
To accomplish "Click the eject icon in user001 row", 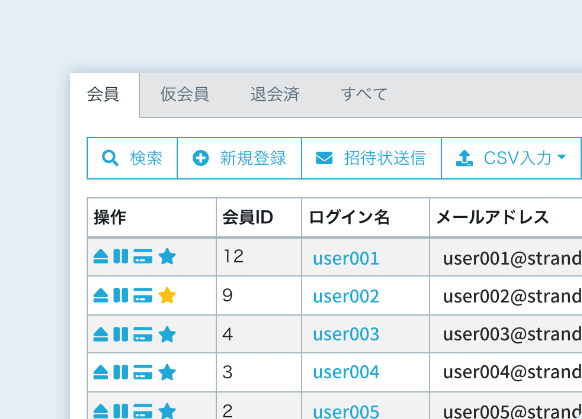I will [101, 256].
